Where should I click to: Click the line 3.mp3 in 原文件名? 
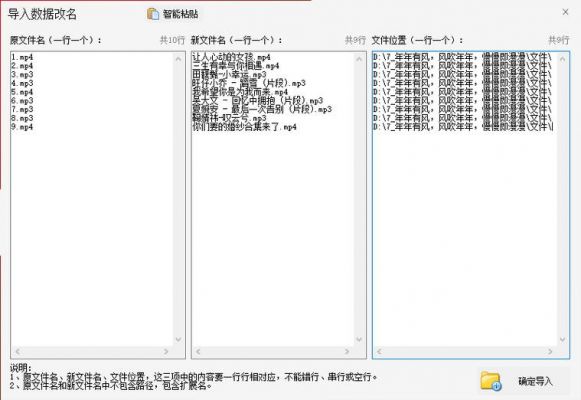(x=22, y=74)
